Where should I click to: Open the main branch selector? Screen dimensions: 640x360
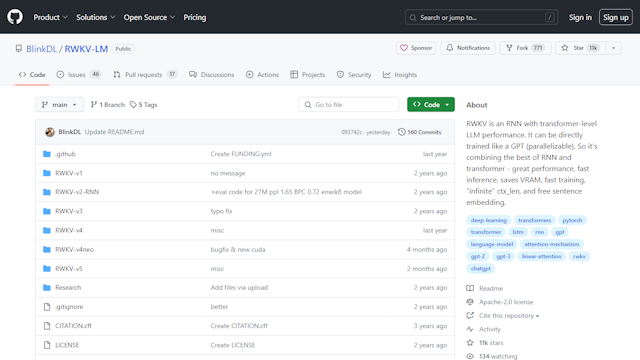pos(60,104)
